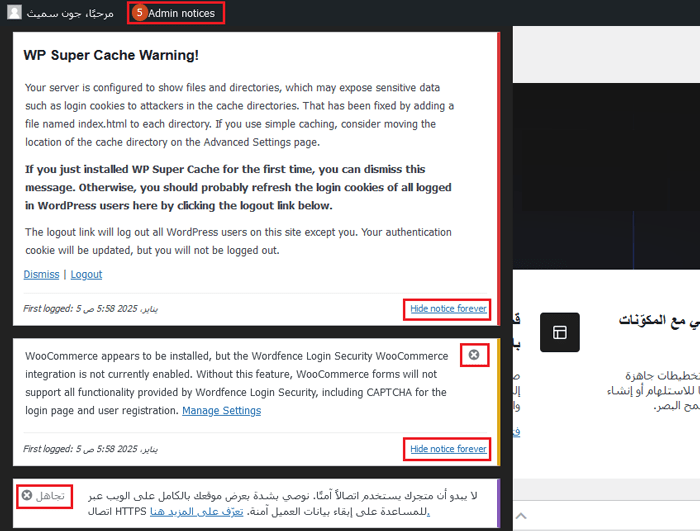This screenshot has width=700, height=531.
Task: Click the dark banner image behind the notices
Action: pyautogui.click(x=605, y=150)
